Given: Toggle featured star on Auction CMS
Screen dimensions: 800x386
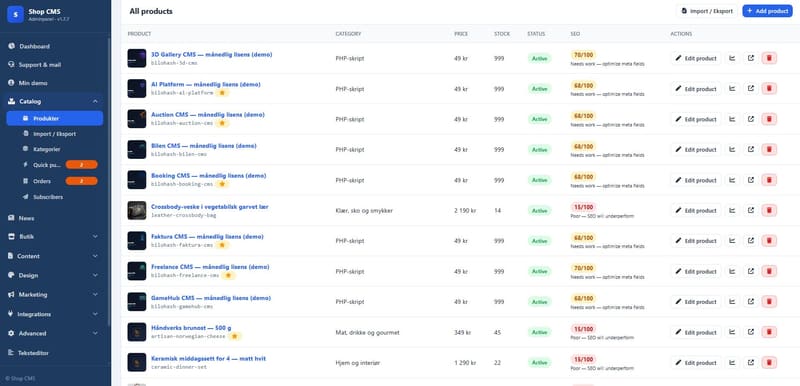Looking at the screenshot, I should (x=222, y=123).
